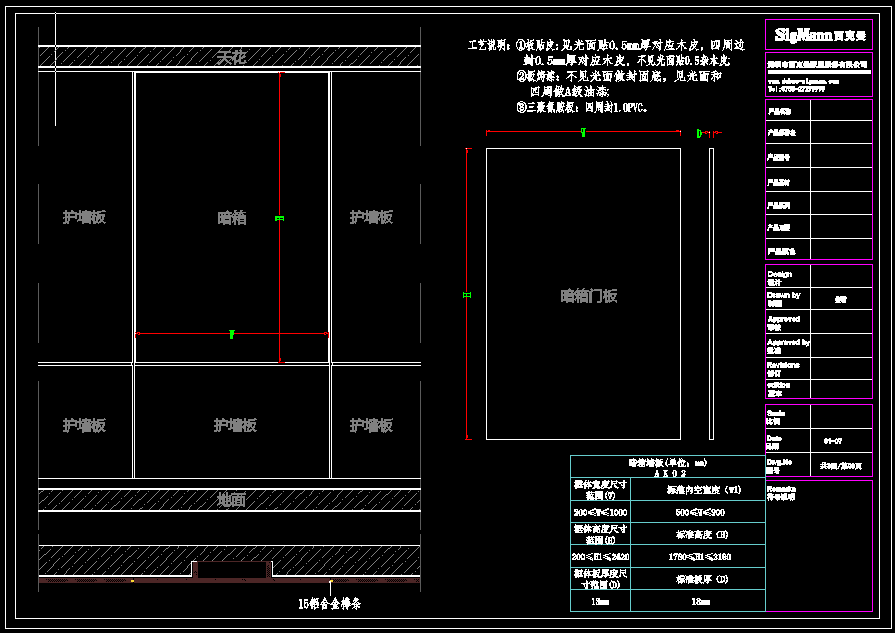Screen dimensions: 895x633
Task: Select the green height marker left of 暗箱门板
Action: (467, 293)
